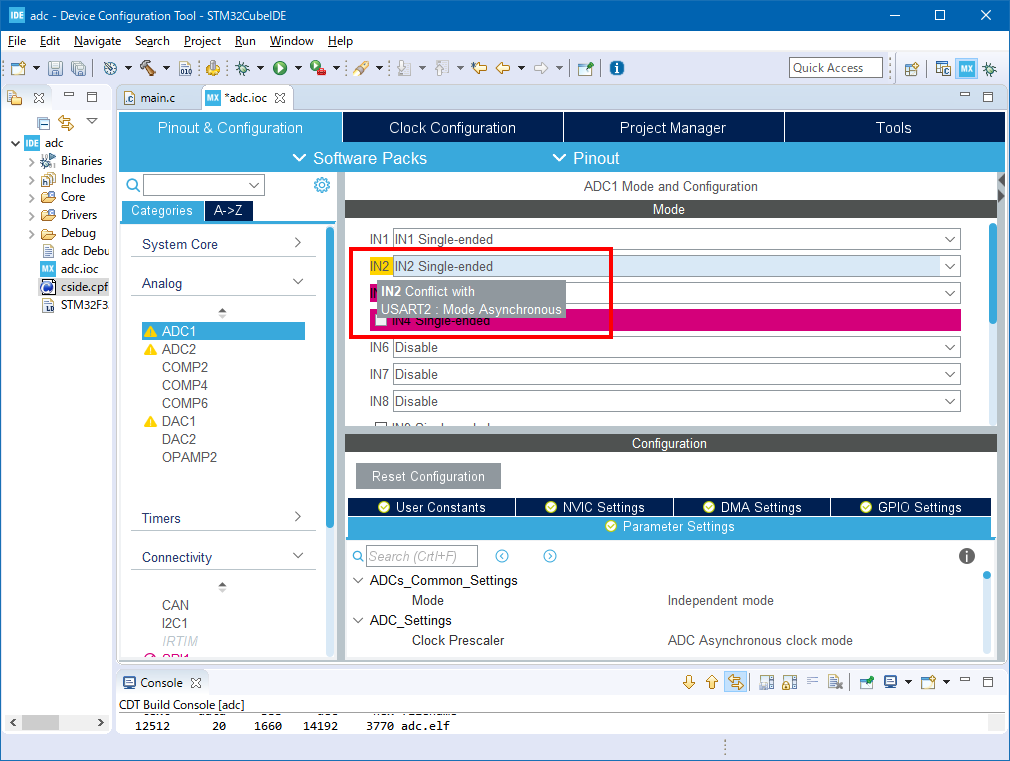Screen dimensions: 1010x761
Task: Open the Navigate menu
Action: click(97, 41)
